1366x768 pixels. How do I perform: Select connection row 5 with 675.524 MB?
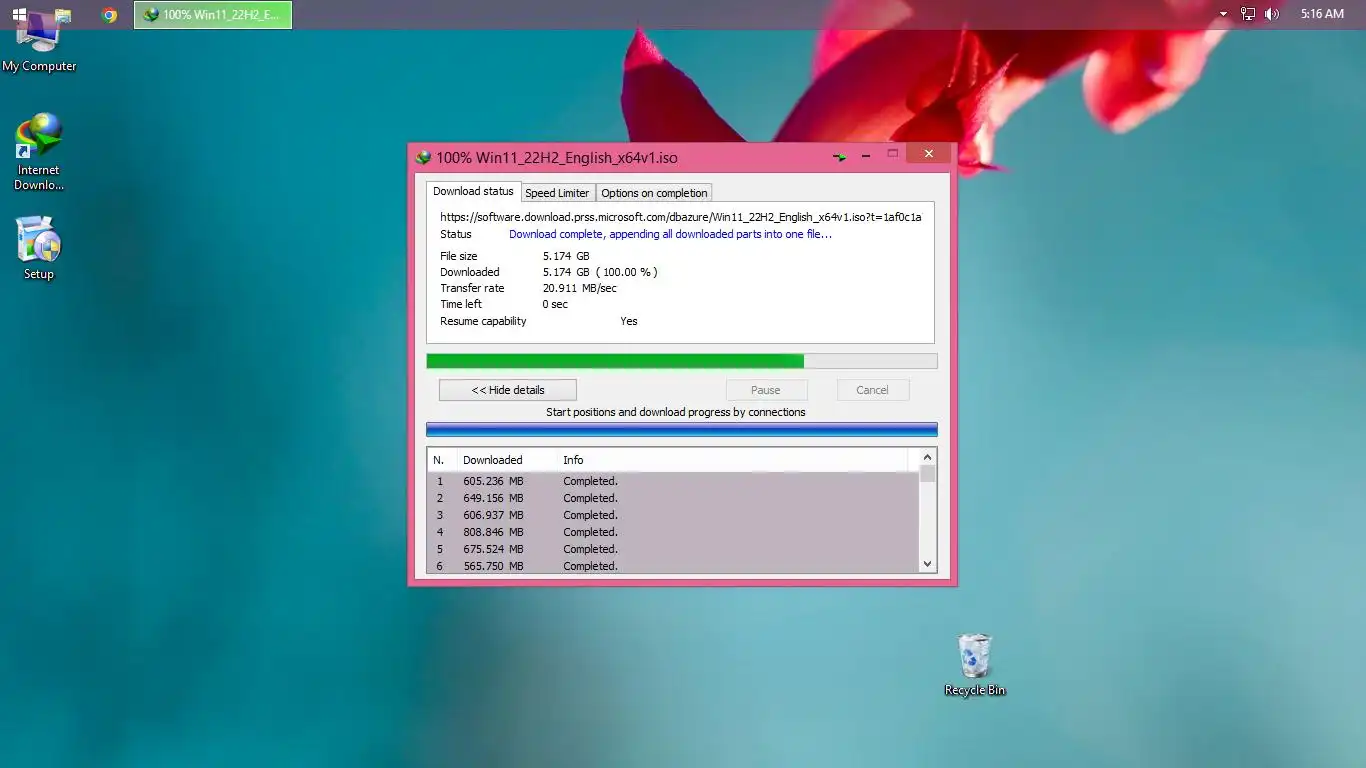point(672,549)
